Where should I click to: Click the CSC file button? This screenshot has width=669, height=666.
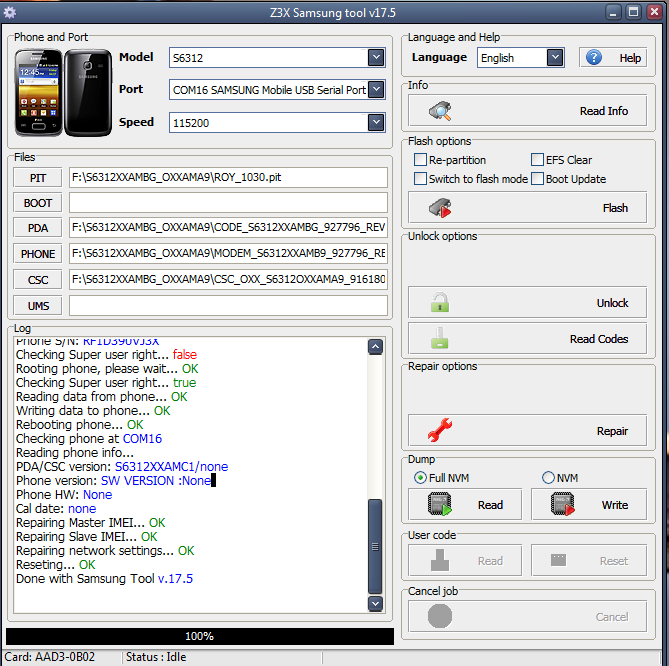point(38,280)
